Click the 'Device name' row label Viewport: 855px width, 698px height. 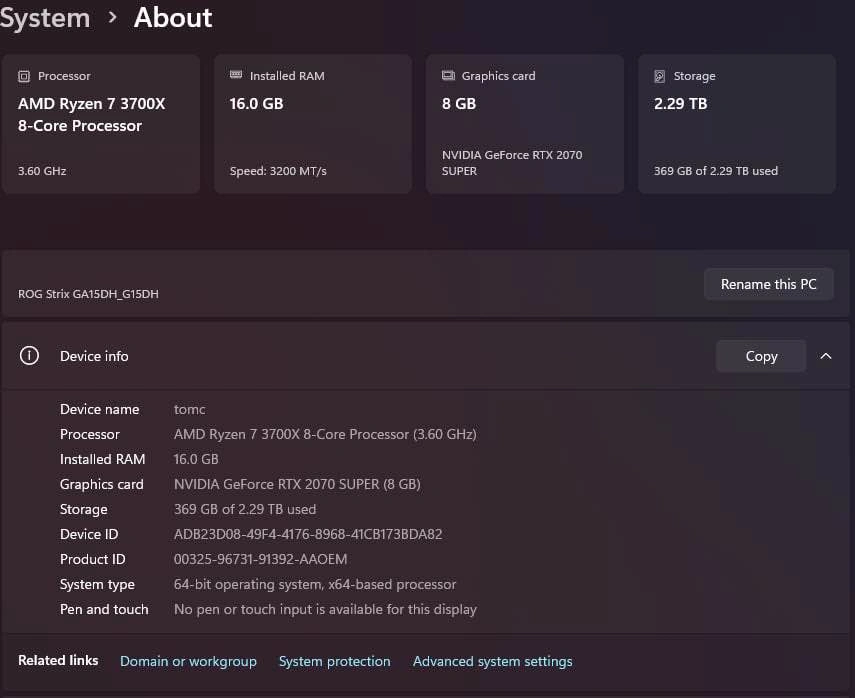99,409
